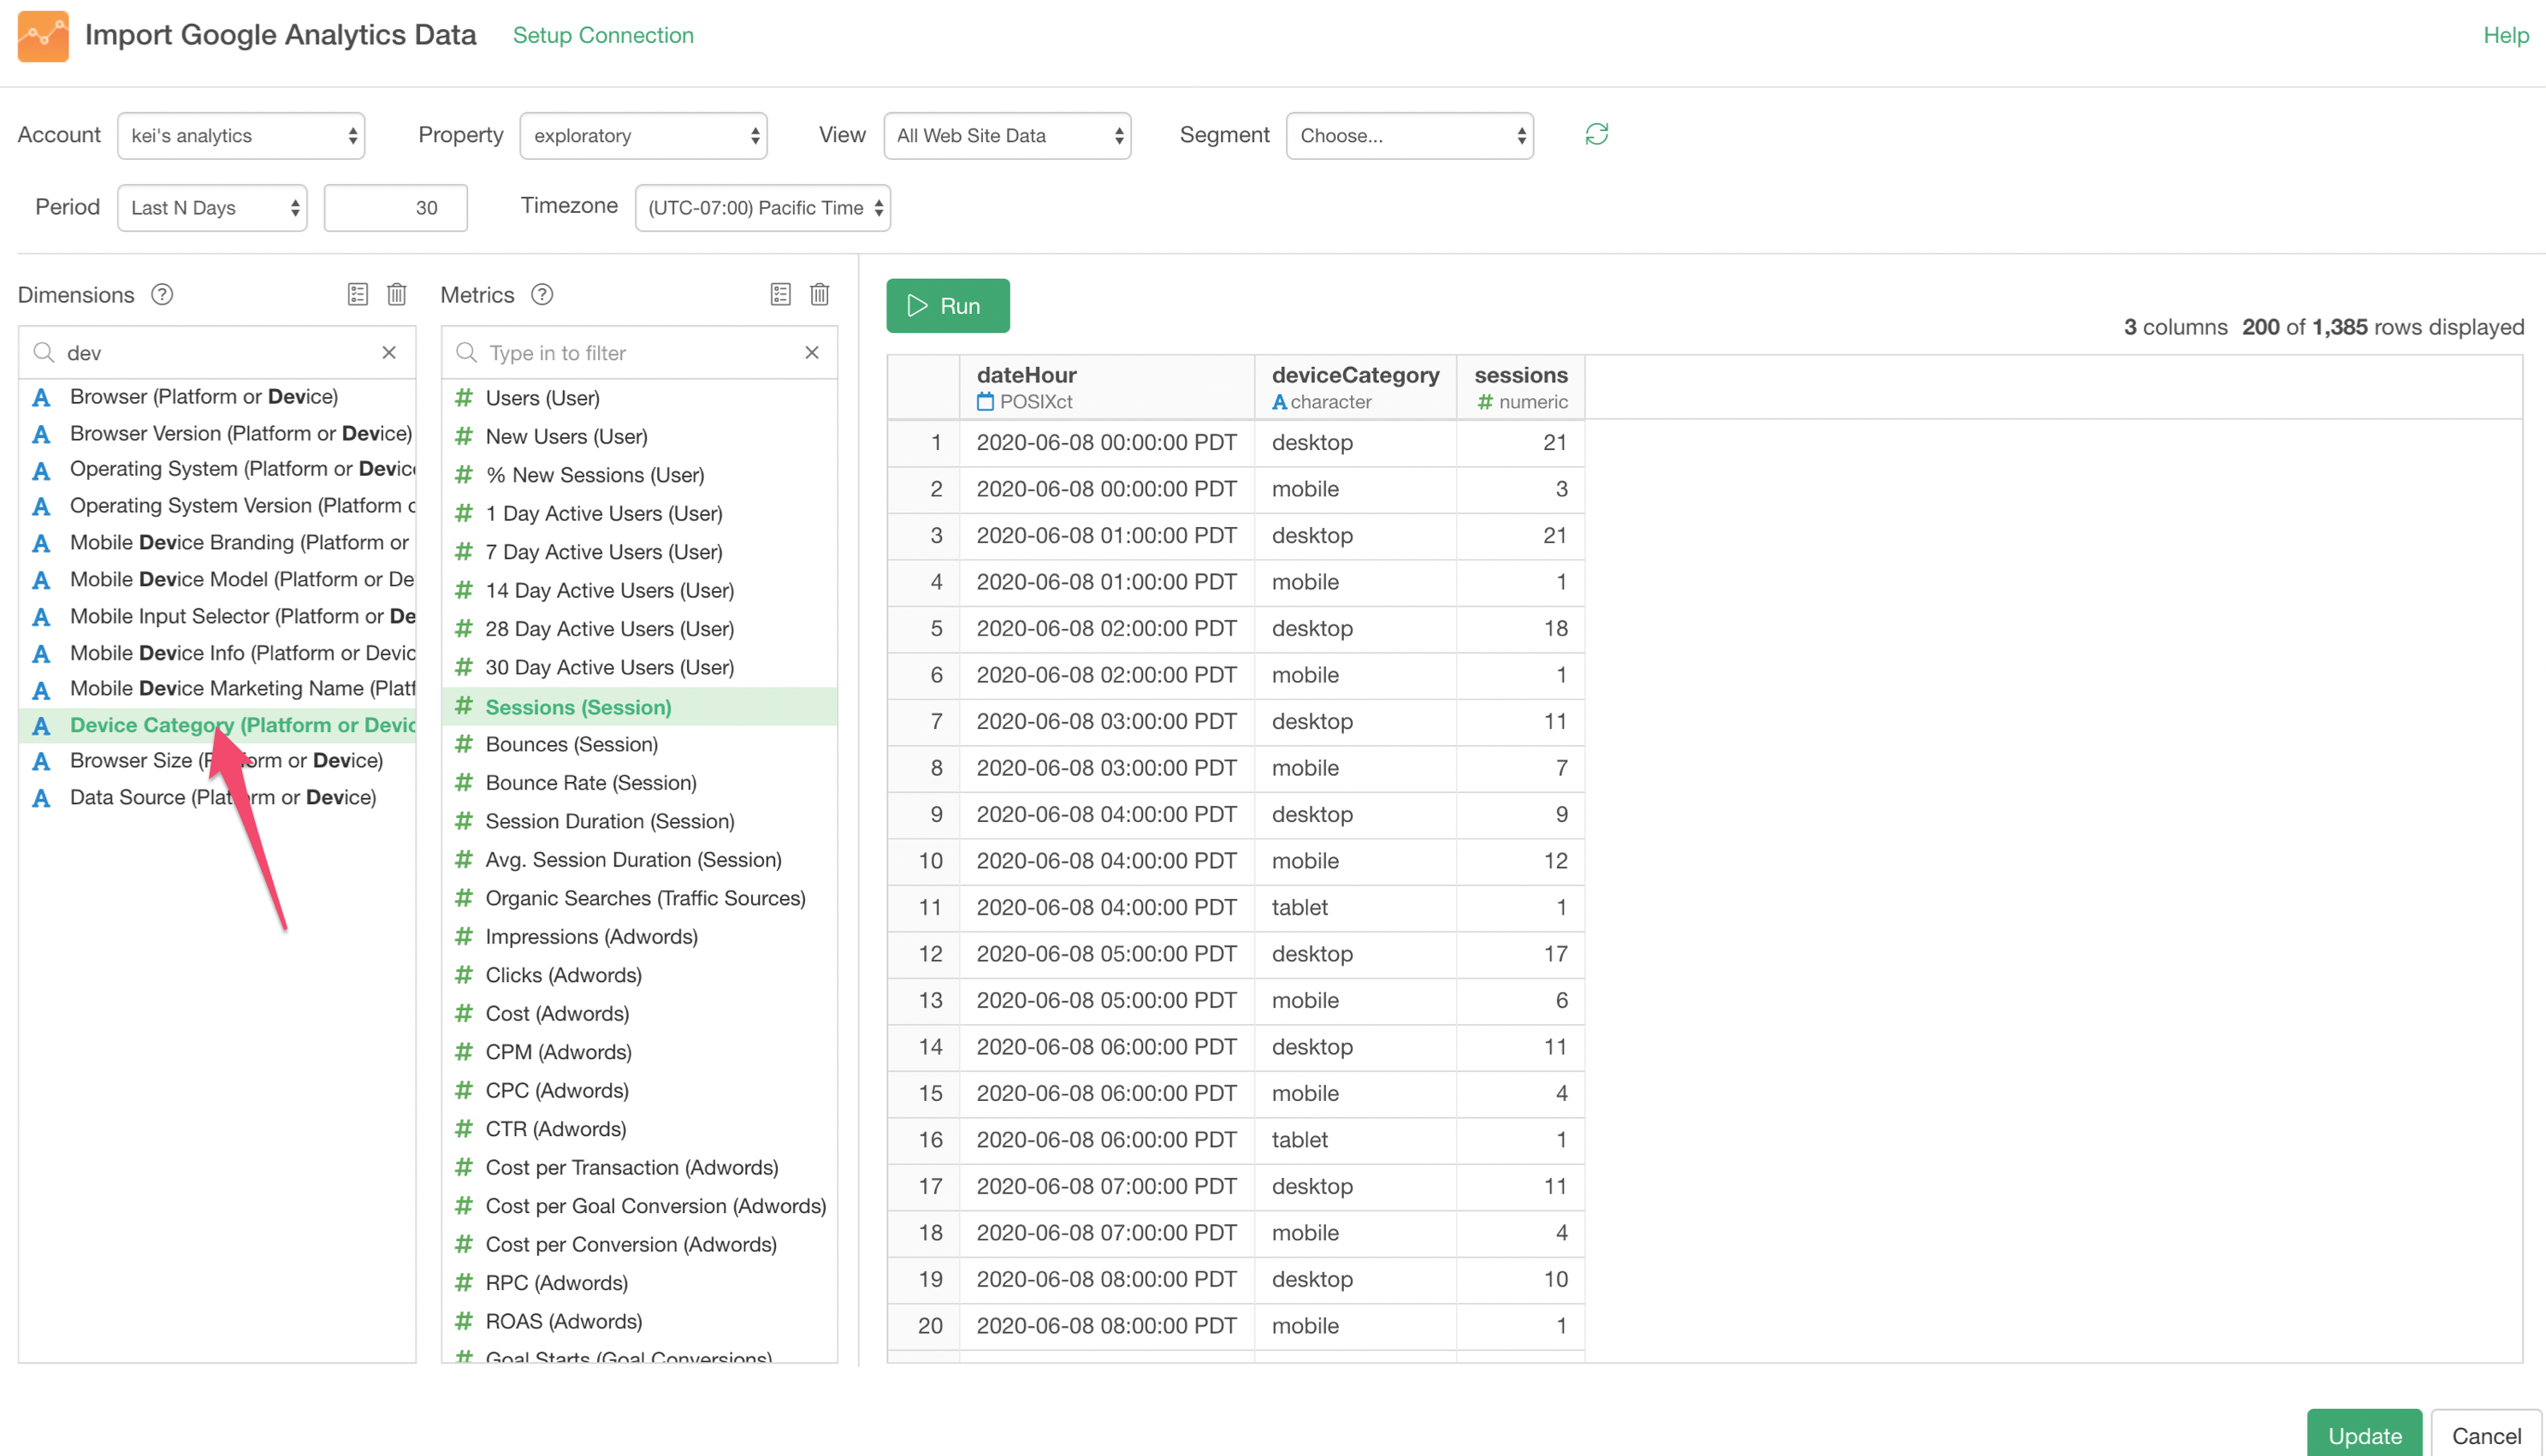Click the numeric hash icon under sessions

tap(1485, 401)
